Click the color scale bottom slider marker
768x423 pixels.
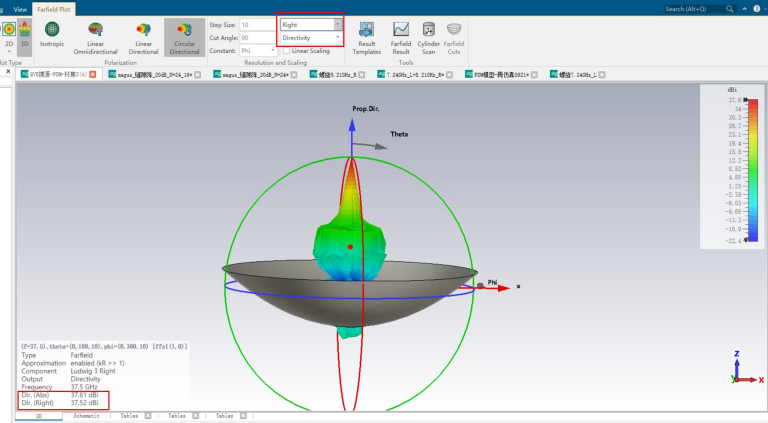pos(746,240)
